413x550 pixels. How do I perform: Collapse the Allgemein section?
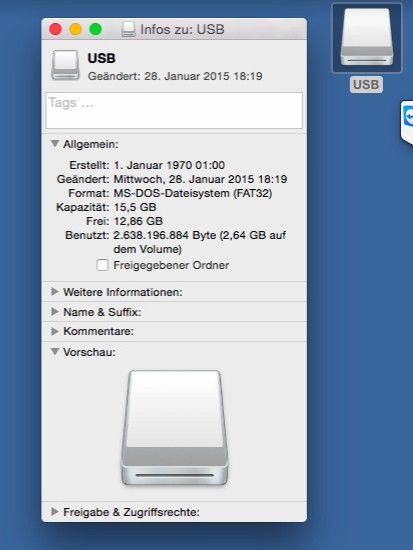[x=55, y=144]
